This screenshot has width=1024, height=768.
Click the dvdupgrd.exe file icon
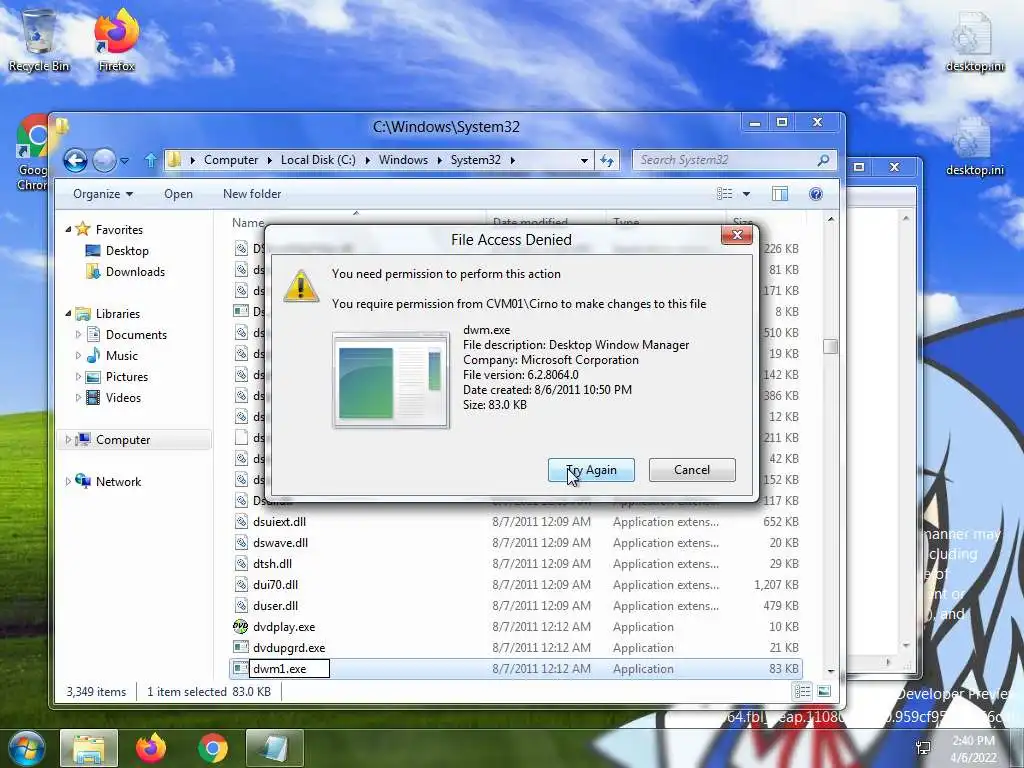pos(241,647)
